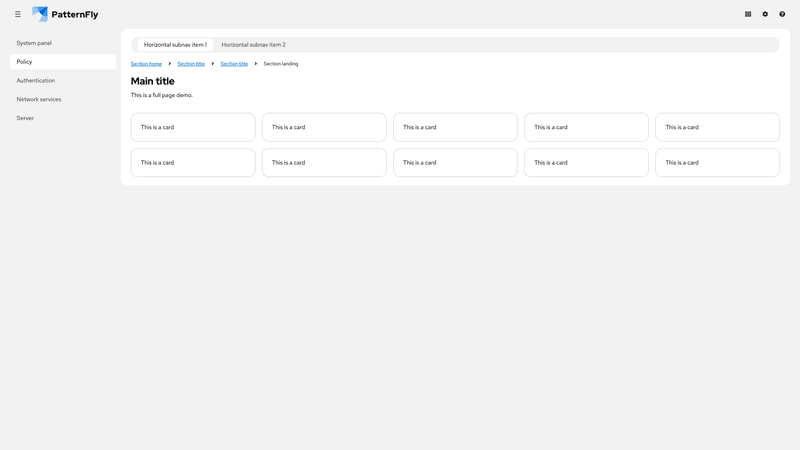Select the first card in the top row
The image size is (800, 450).
pos(193,127)
